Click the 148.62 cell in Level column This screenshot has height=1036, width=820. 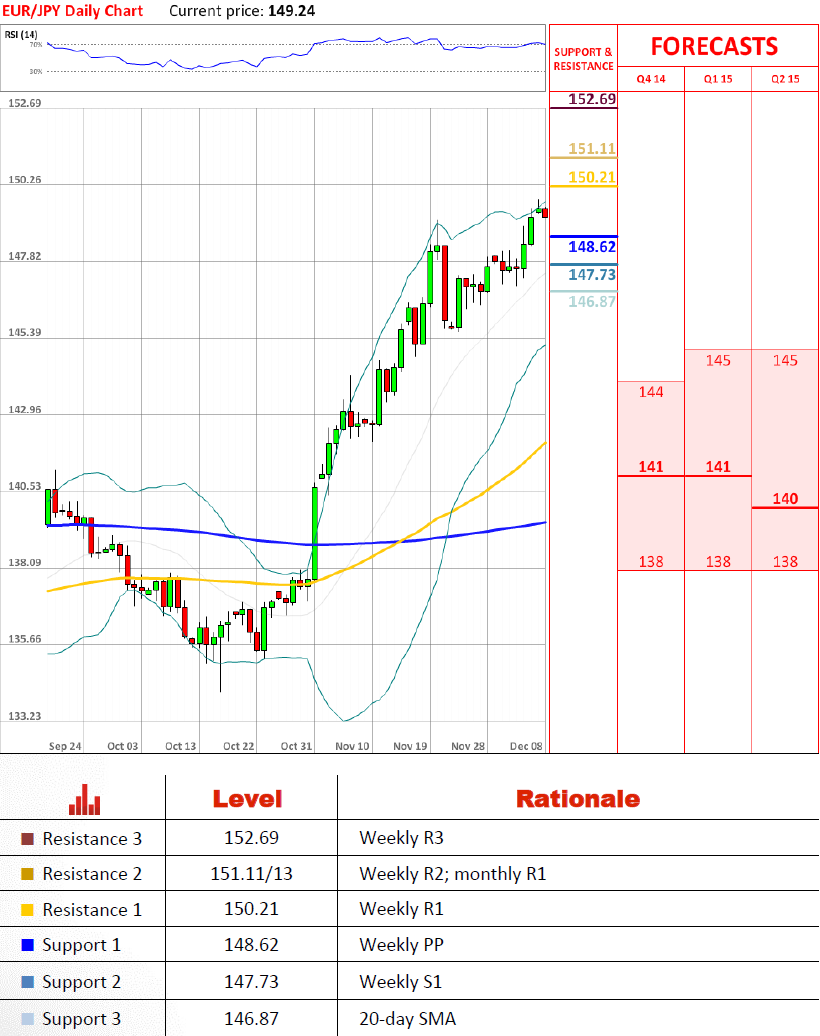pos(251,945)
